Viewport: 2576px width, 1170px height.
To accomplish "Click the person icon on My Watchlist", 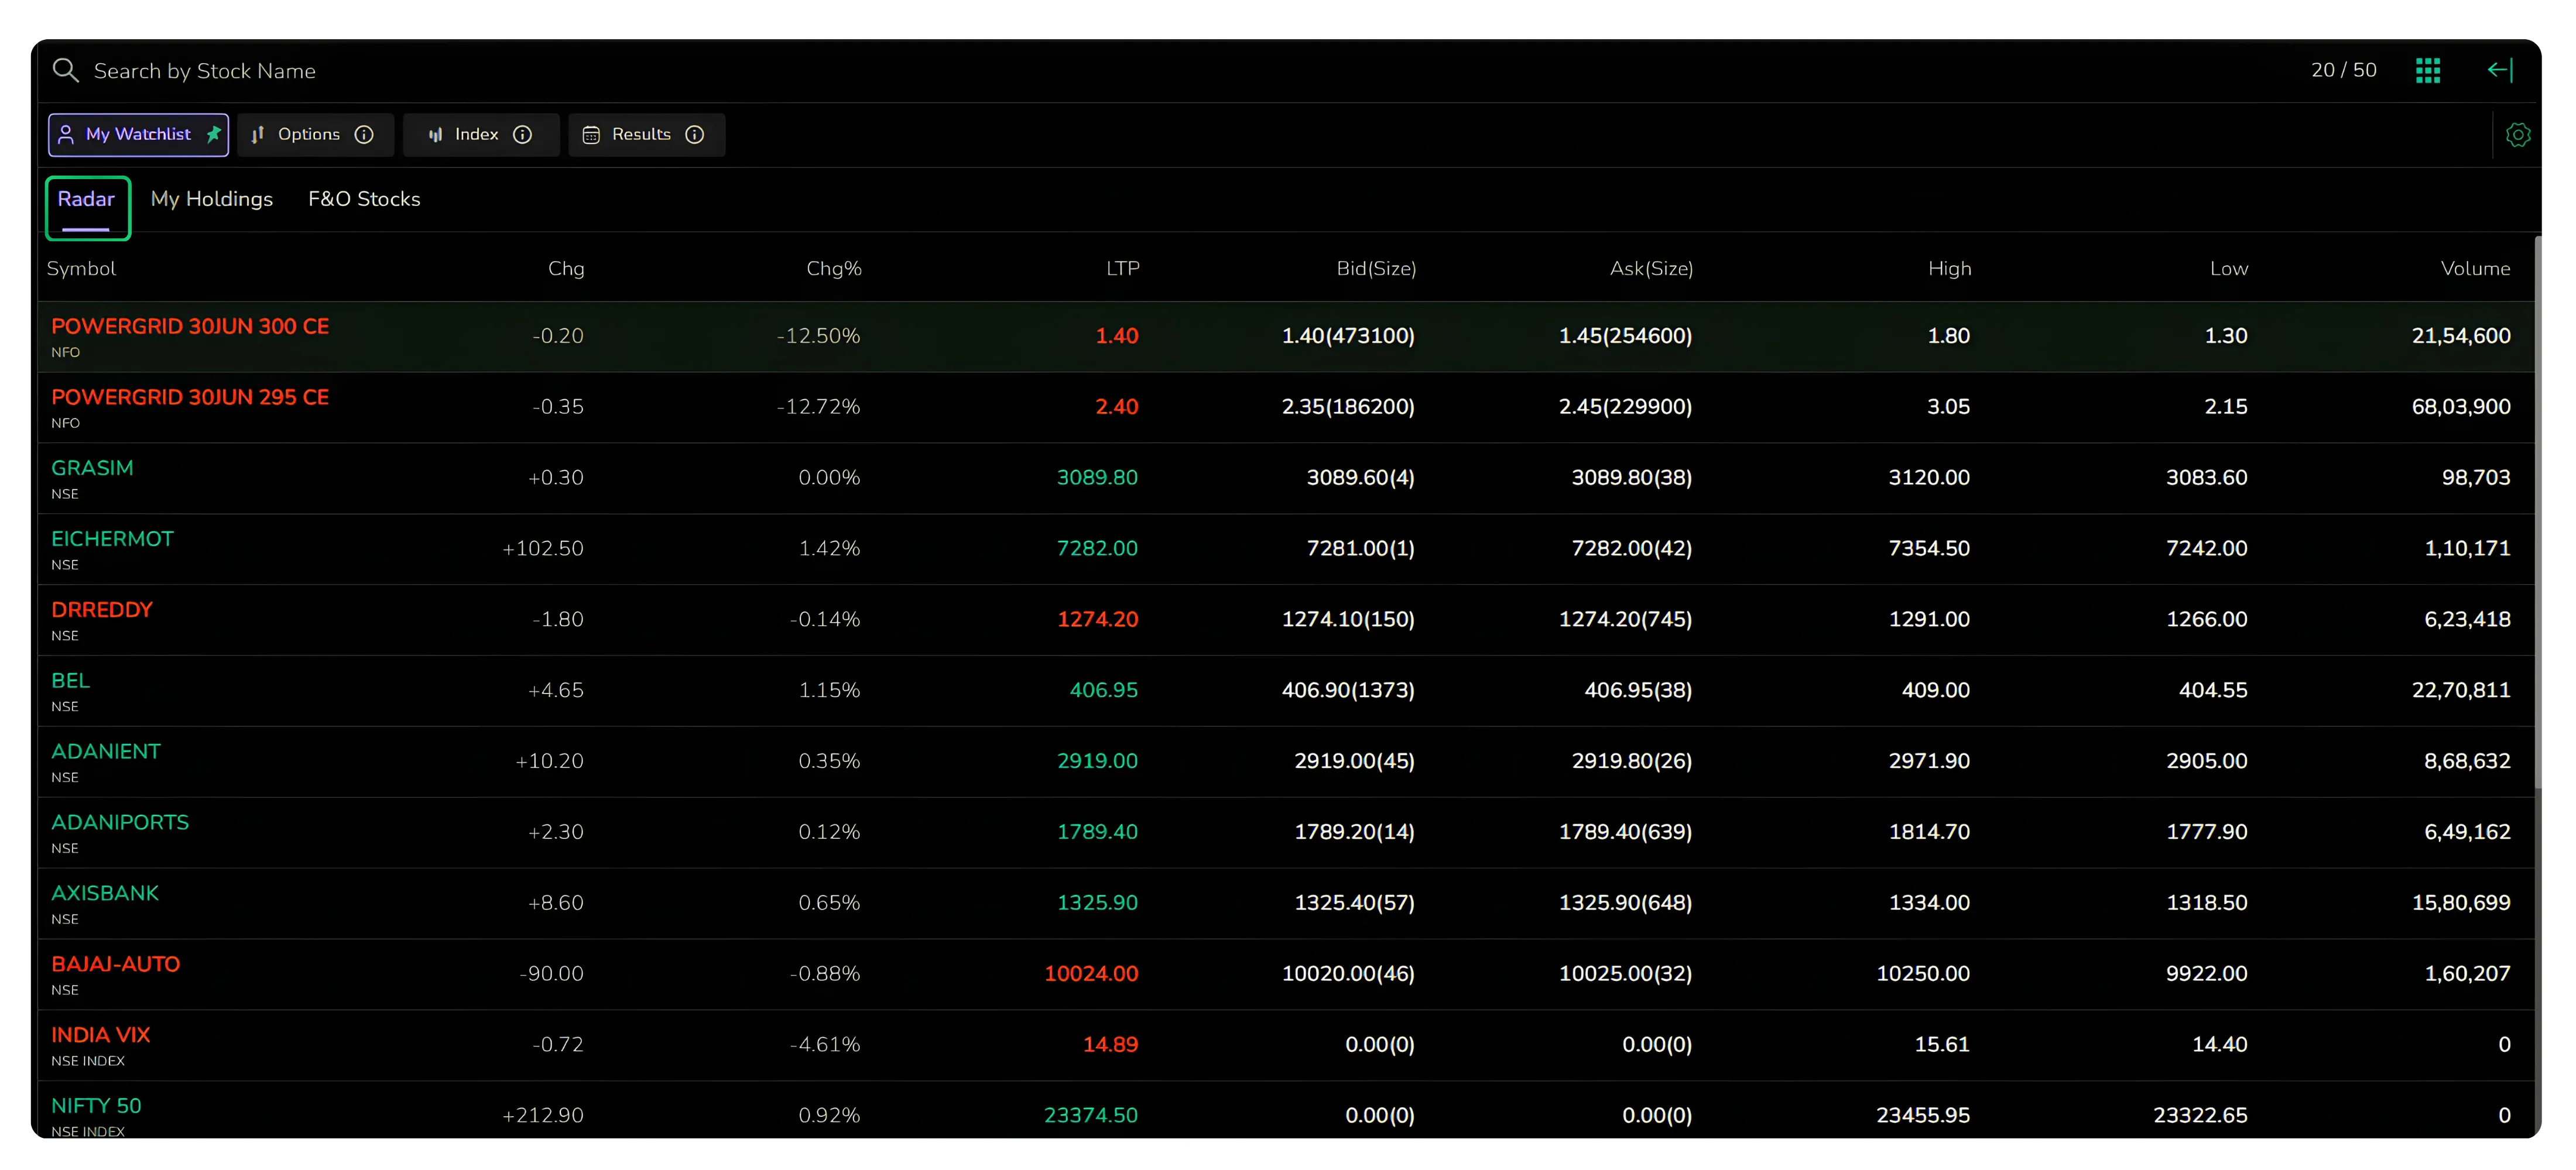I will [66, 134].
